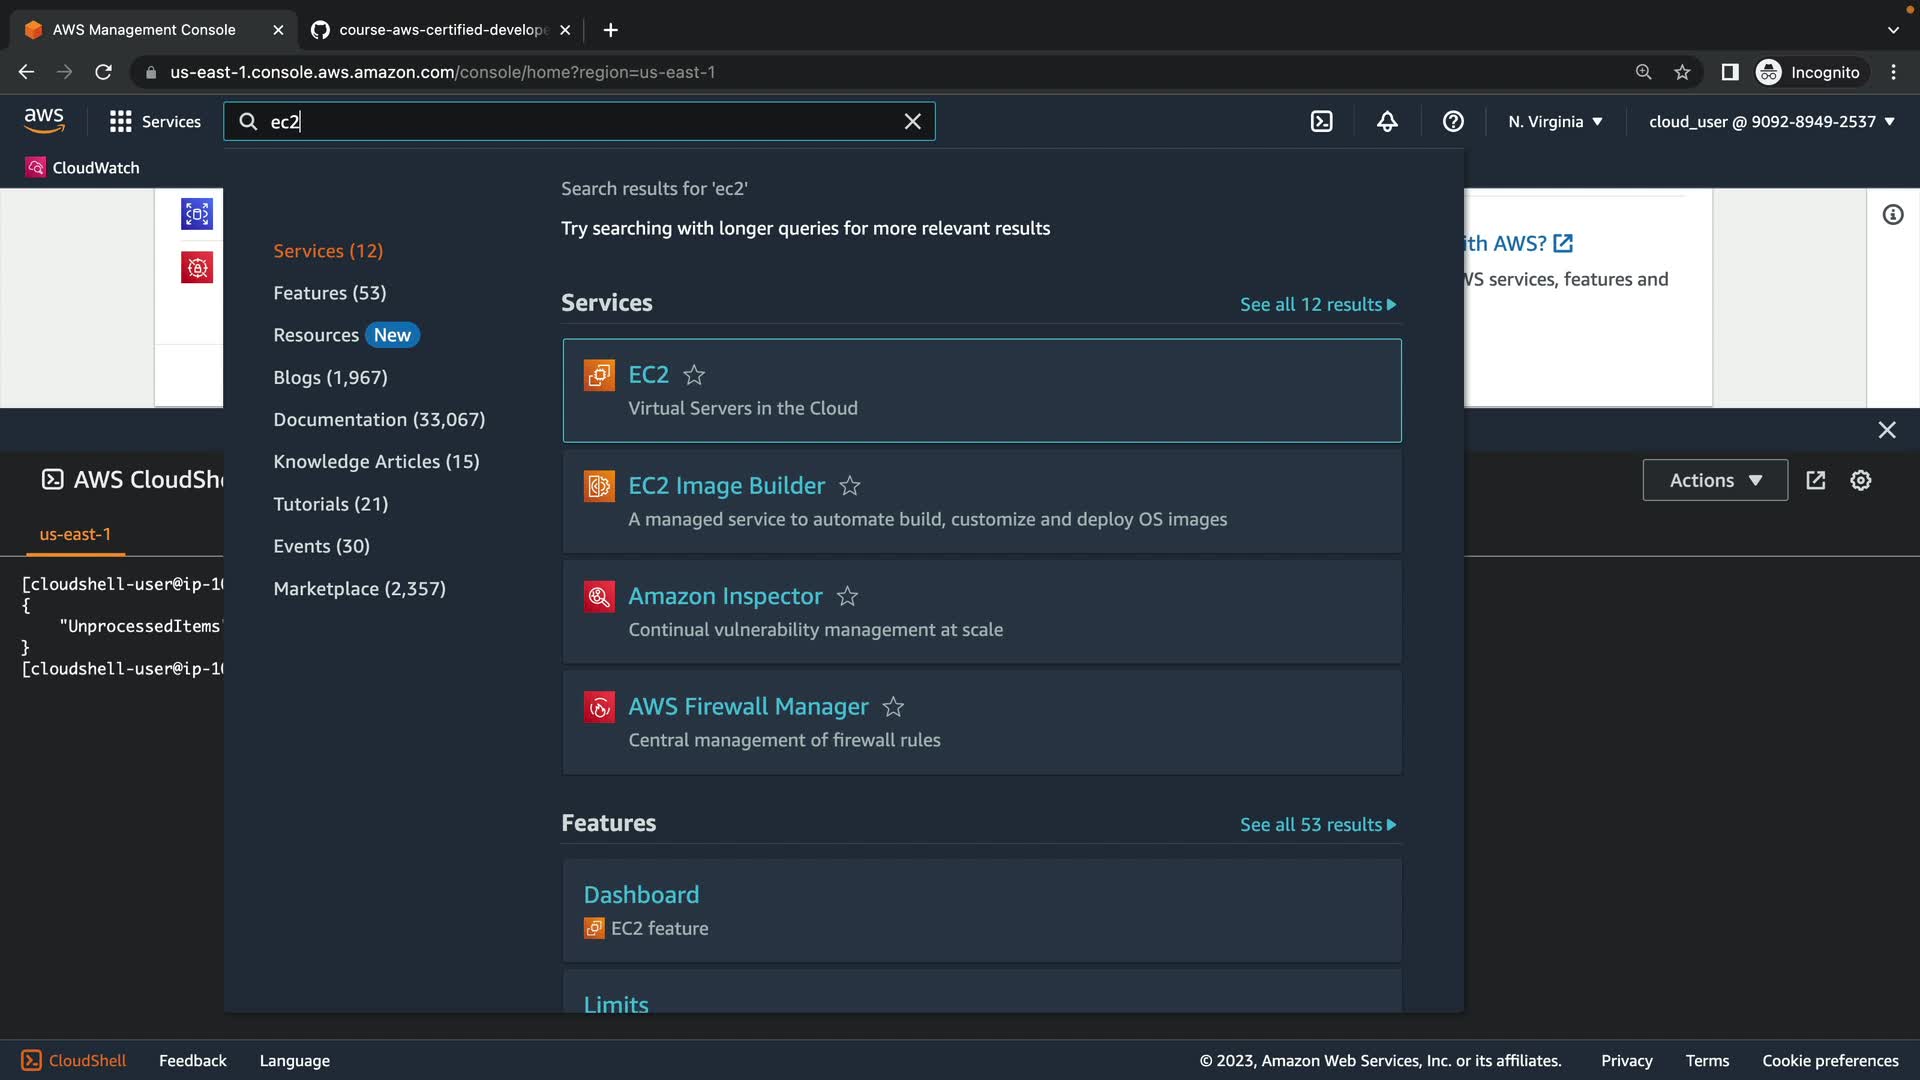
Task: Toggle the Amazon Inspector favorite star
Action: pyautogui.click(x=847, y=597)
